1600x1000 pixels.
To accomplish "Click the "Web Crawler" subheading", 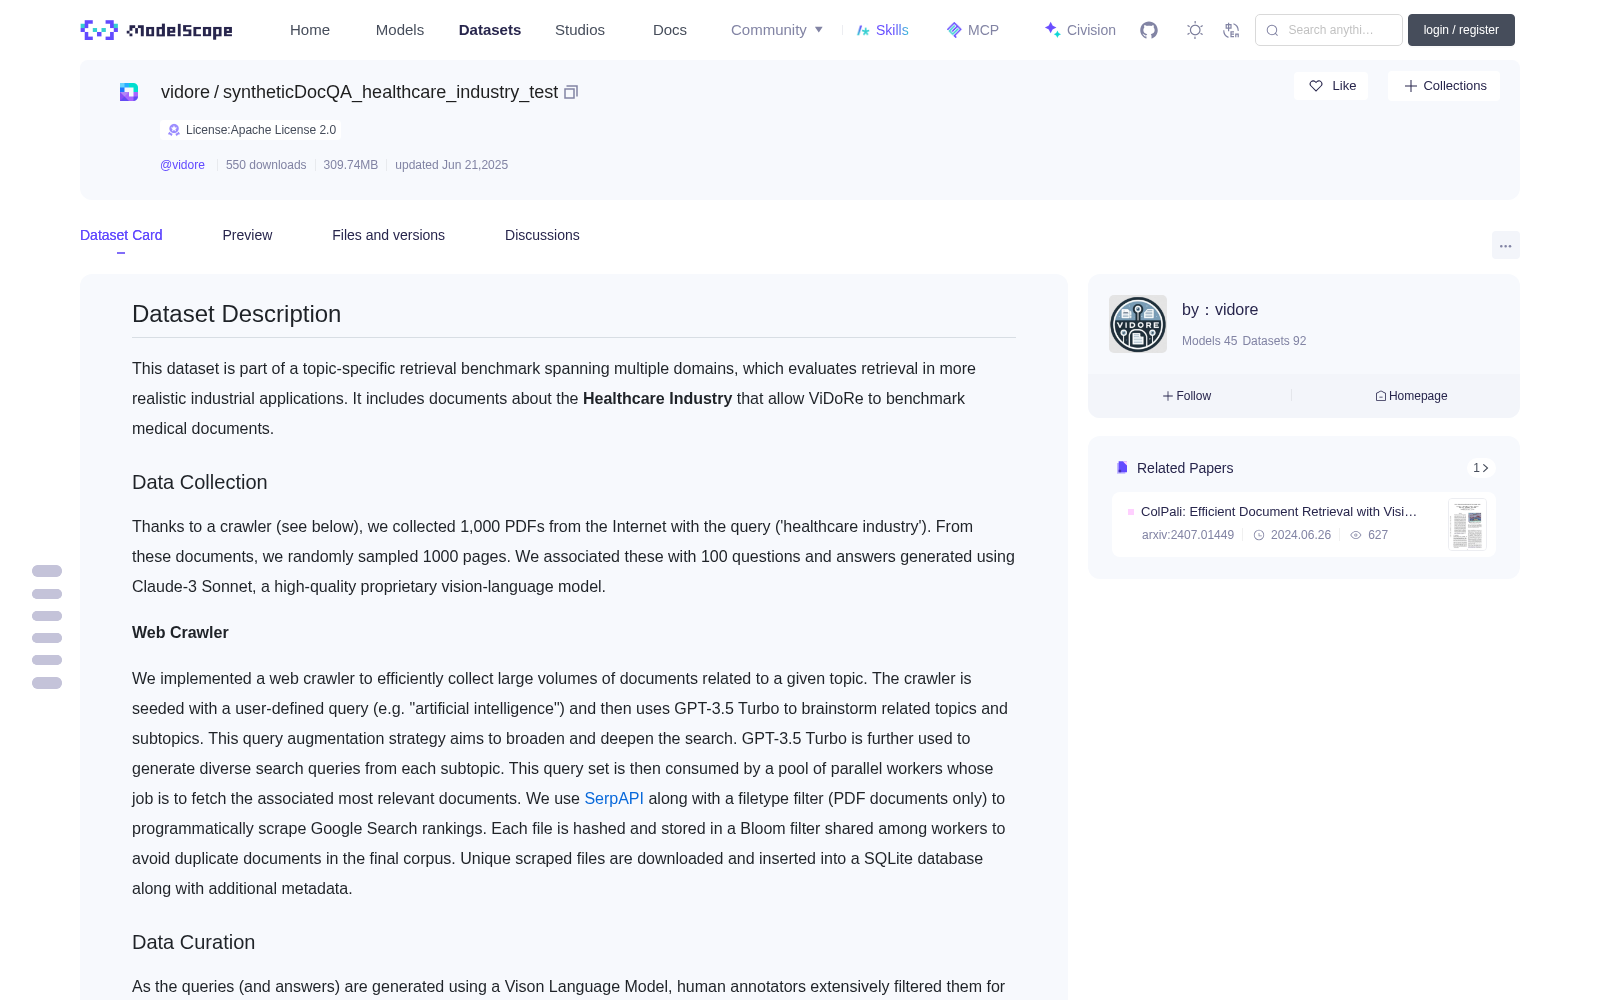I will click(x=180, y=632).
